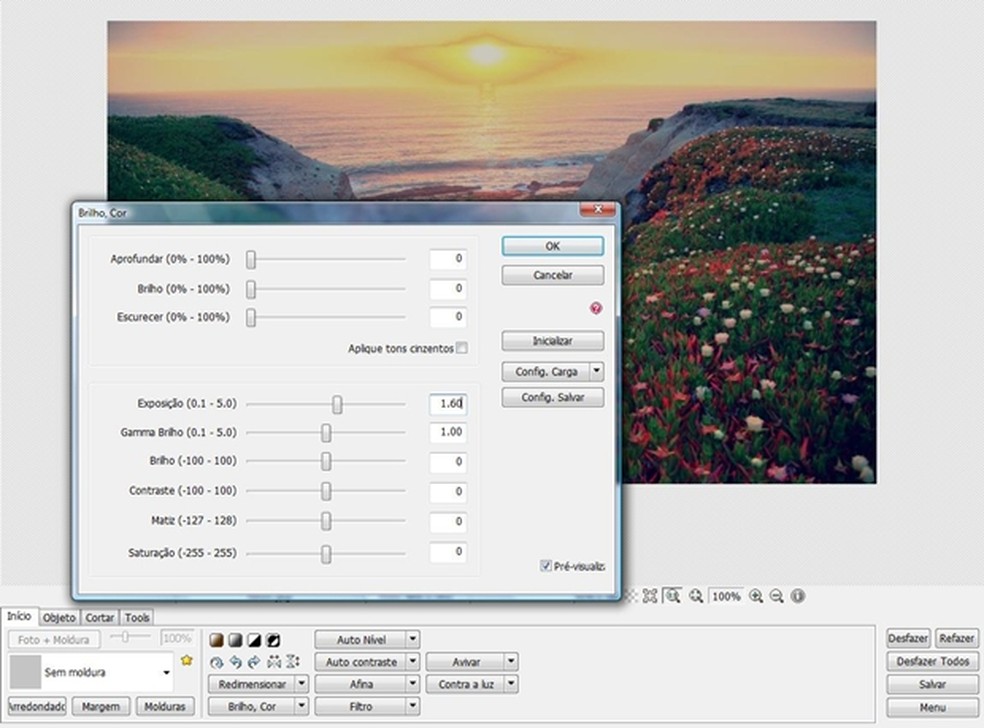Click the flip horizontal mirror icon
984x728 pixels.
point(274,662)
